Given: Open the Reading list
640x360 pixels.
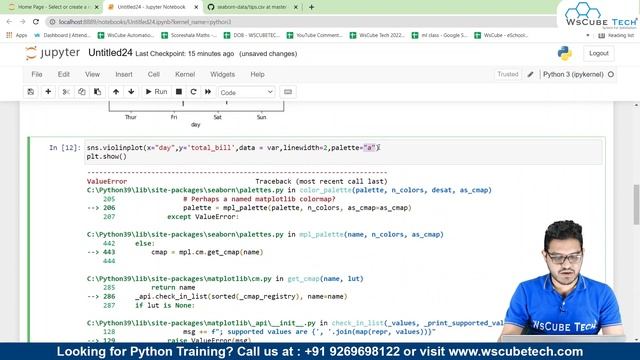Looking at the screenshot, I should (616, 36).
